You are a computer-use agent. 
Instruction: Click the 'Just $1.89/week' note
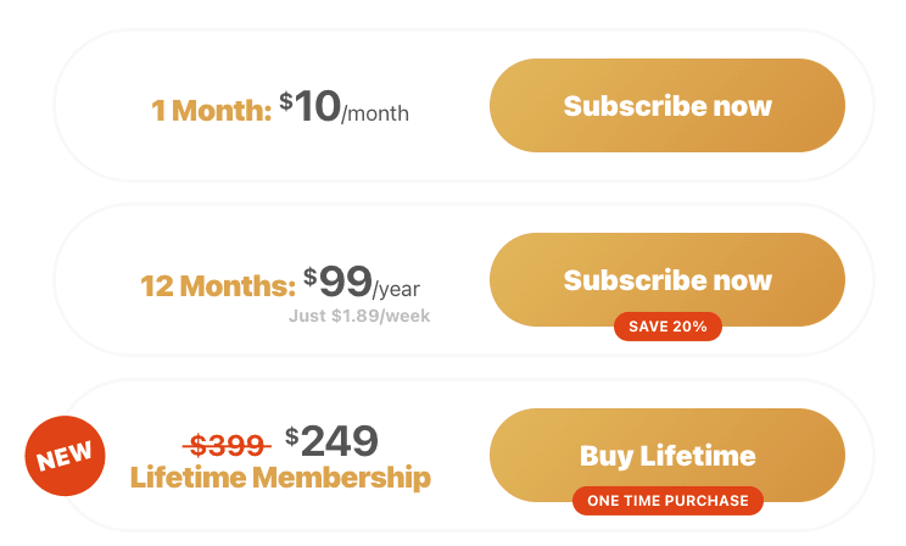coord(359,316)
